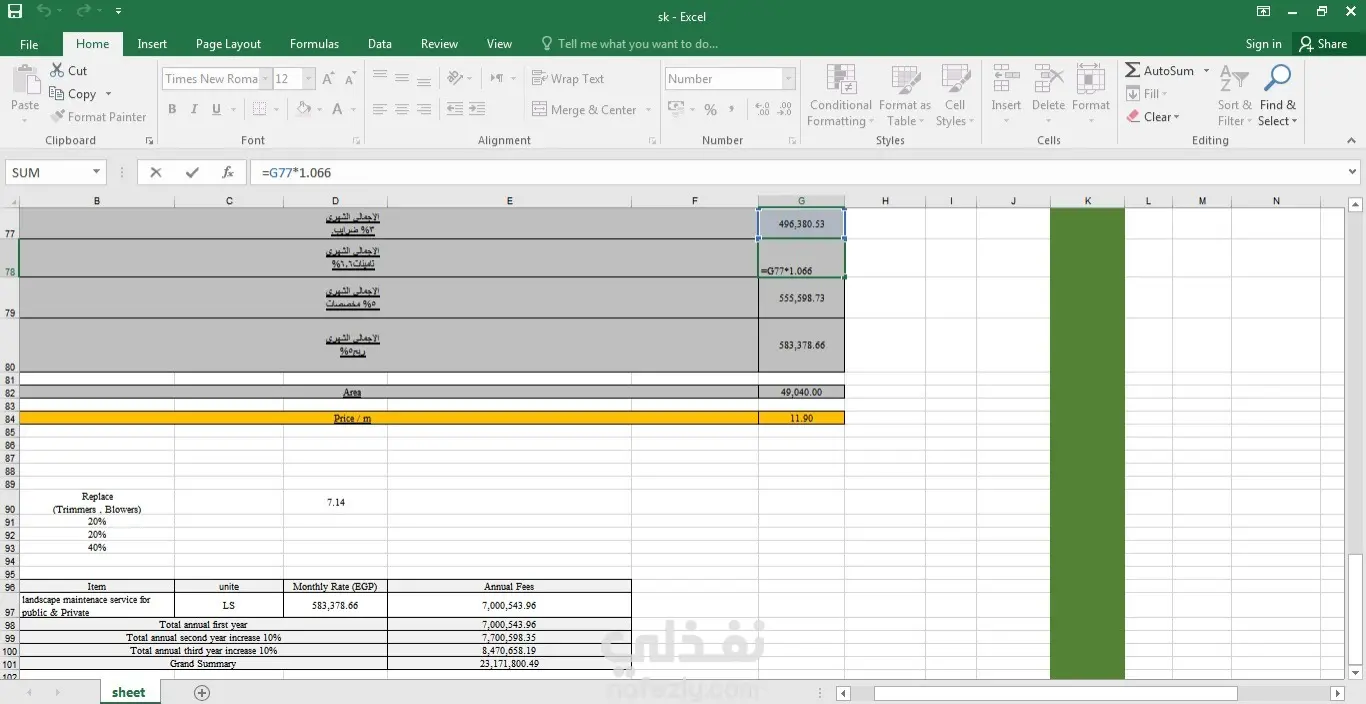Click the Wrap Text button
The width and height of the screenshot is (1366, 704).
pos(568,79)
